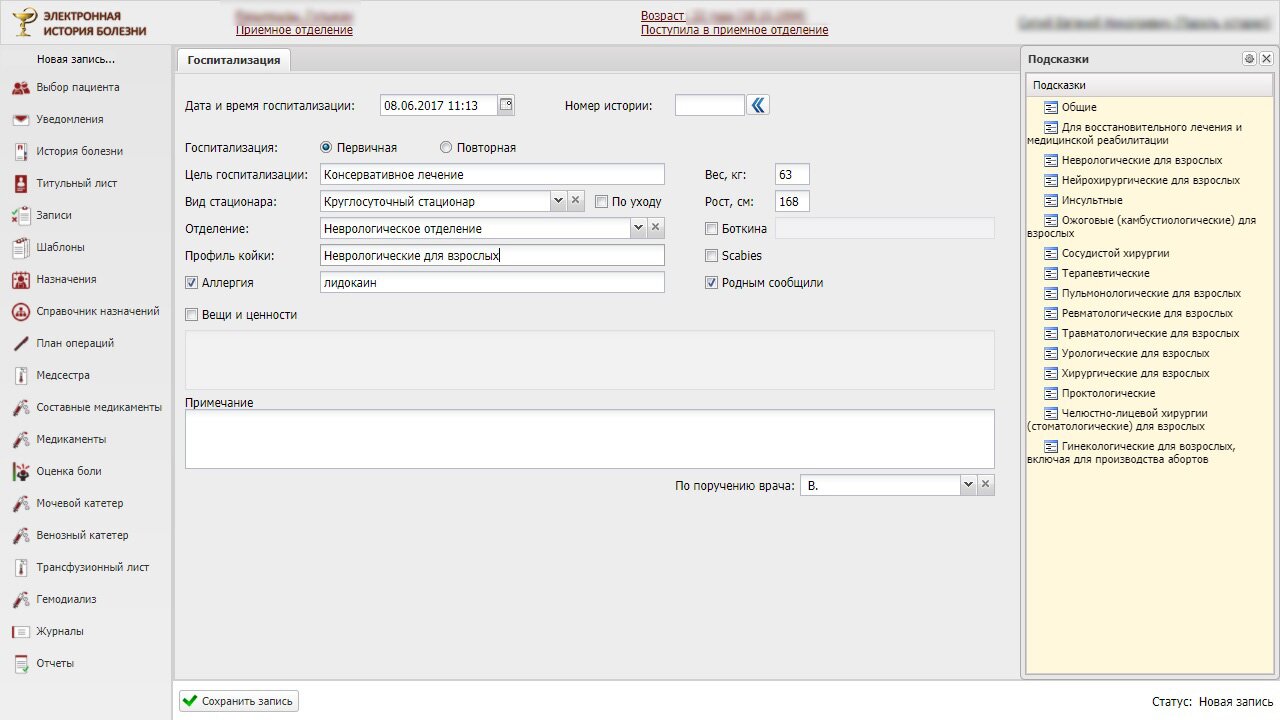
Task: Click the Подсказки panel settings gear icon
Action: coord(1249,59)
